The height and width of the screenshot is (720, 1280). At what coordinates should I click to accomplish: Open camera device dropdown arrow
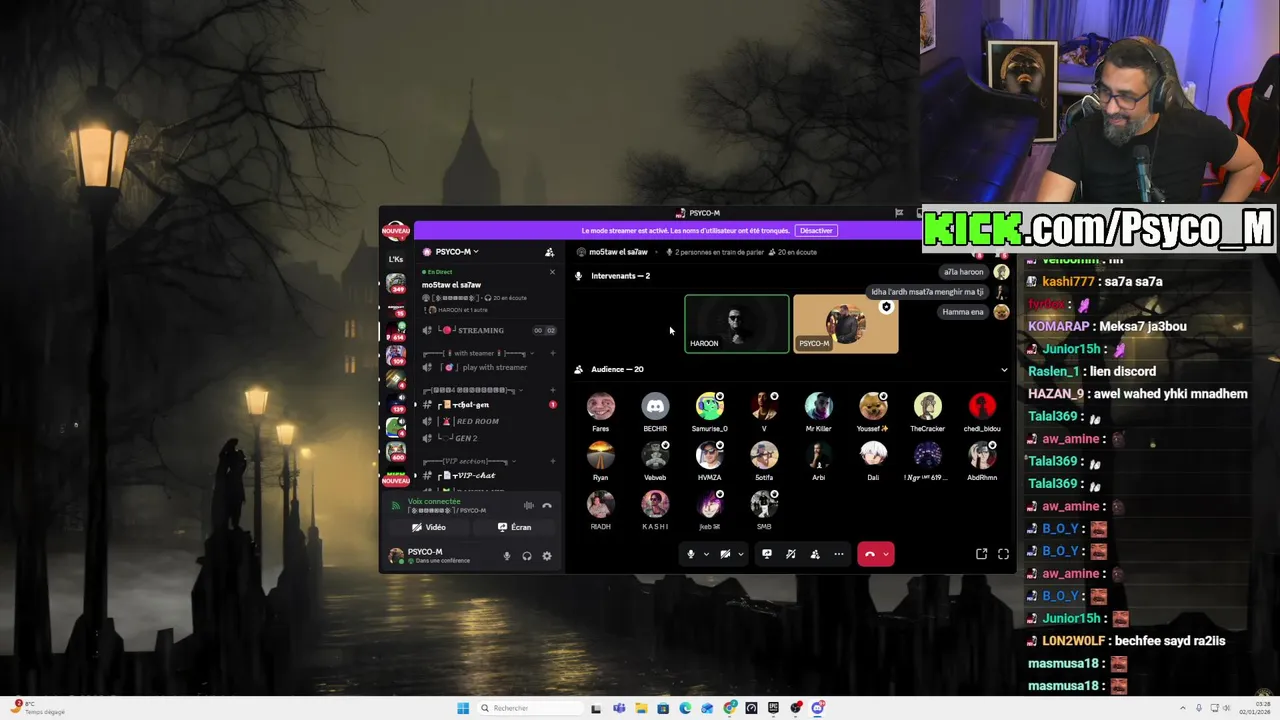pos(740,554)
